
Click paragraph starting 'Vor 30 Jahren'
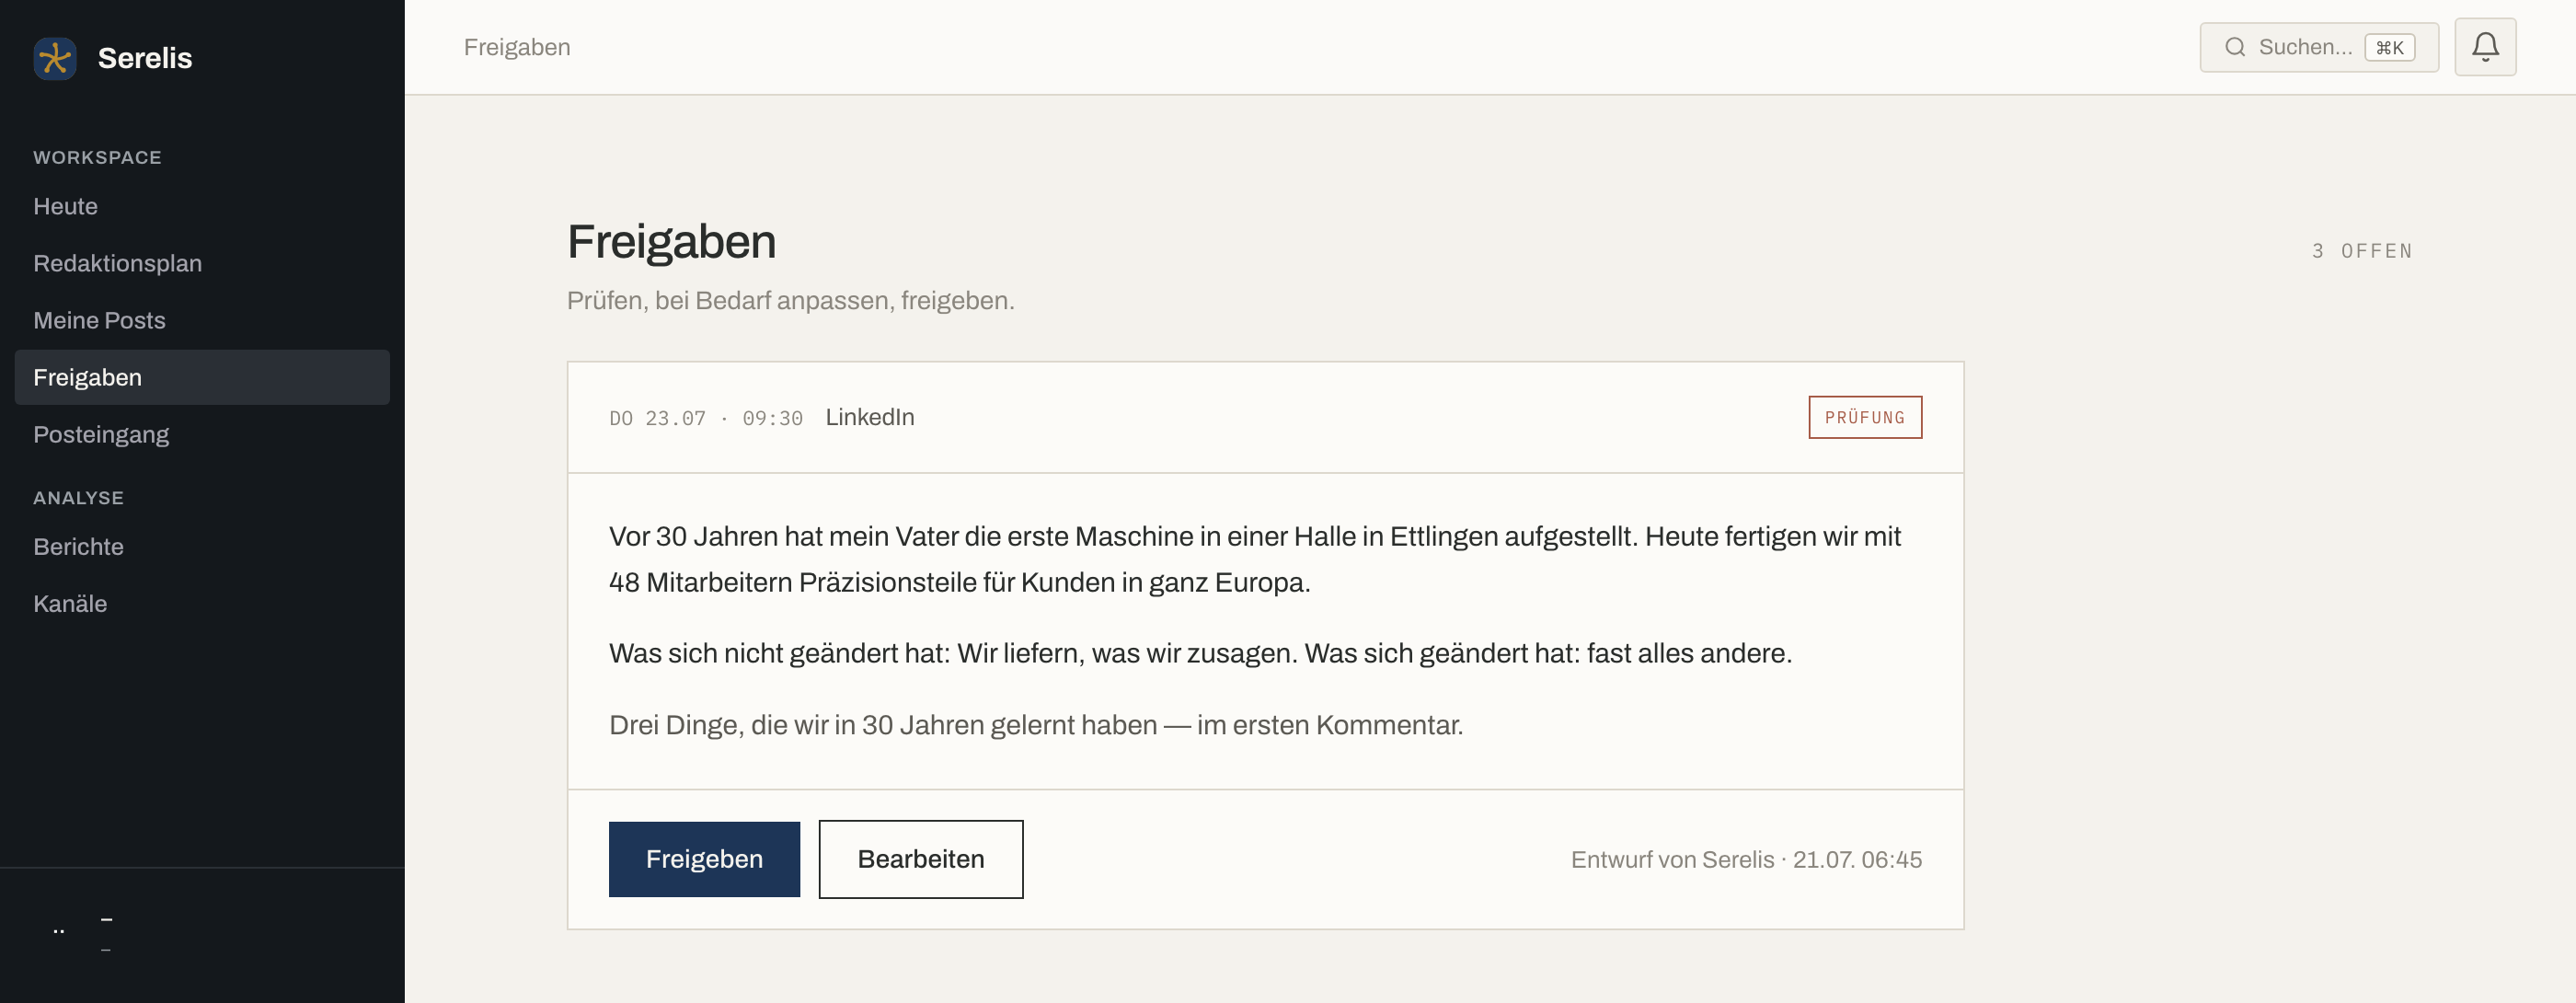click(1255, 559)
